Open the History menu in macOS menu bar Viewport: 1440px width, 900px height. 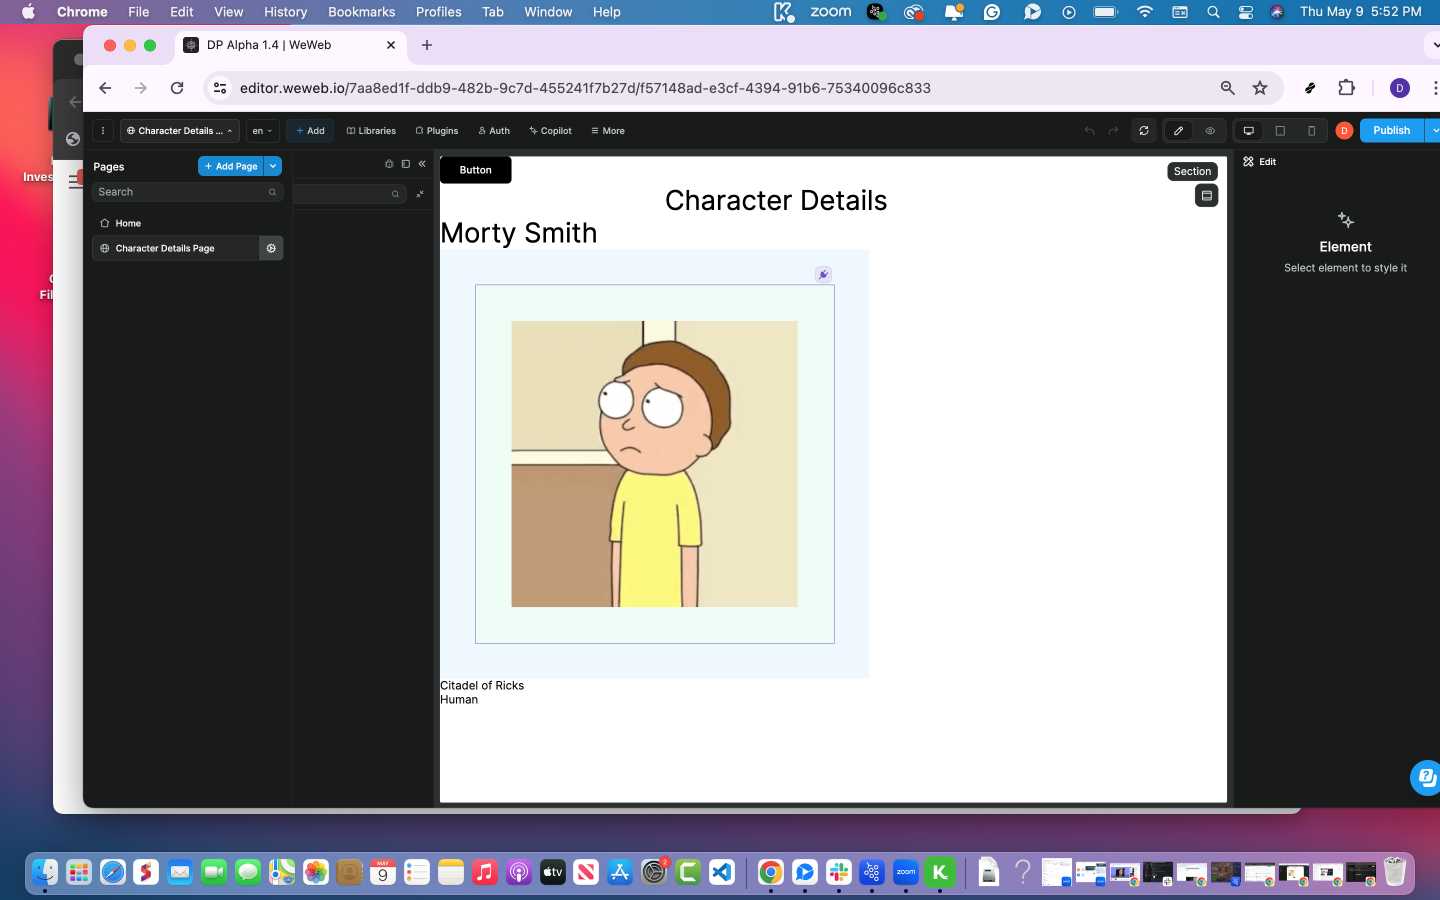point(285,12)
